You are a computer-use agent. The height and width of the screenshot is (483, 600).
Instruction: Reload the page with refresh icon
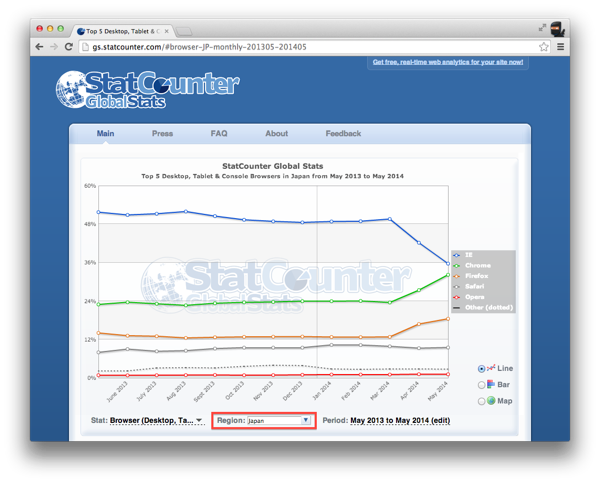pos(69,47)
